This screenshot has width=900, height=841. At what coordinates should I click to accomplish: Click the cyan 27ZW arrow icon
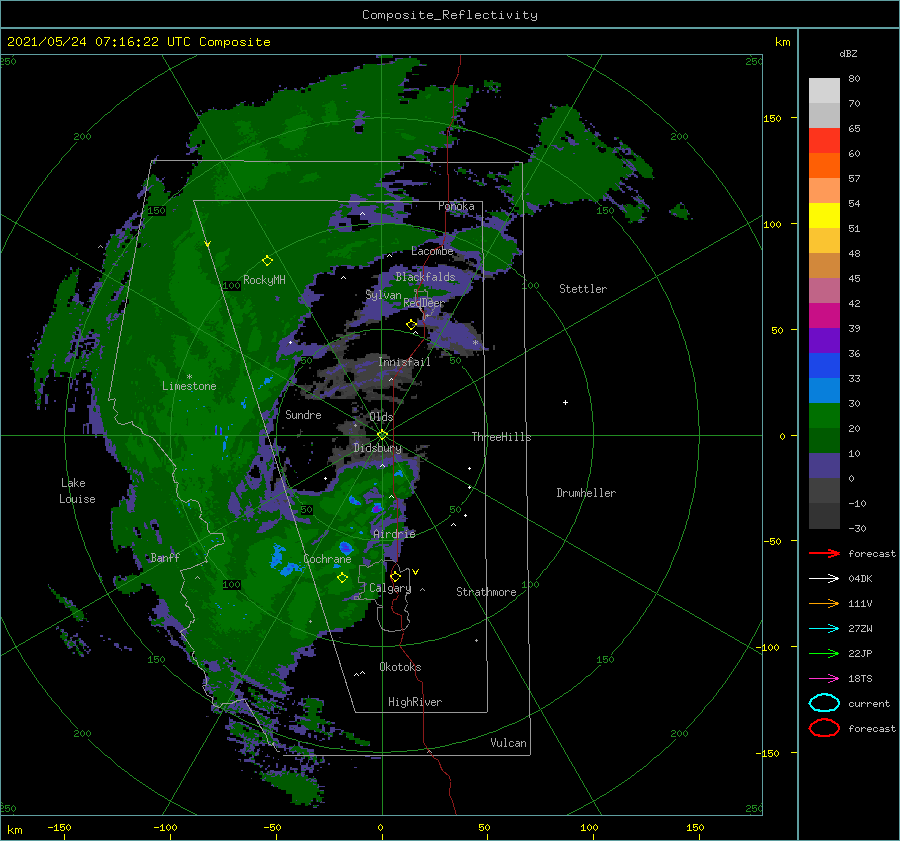pos(824,629)
